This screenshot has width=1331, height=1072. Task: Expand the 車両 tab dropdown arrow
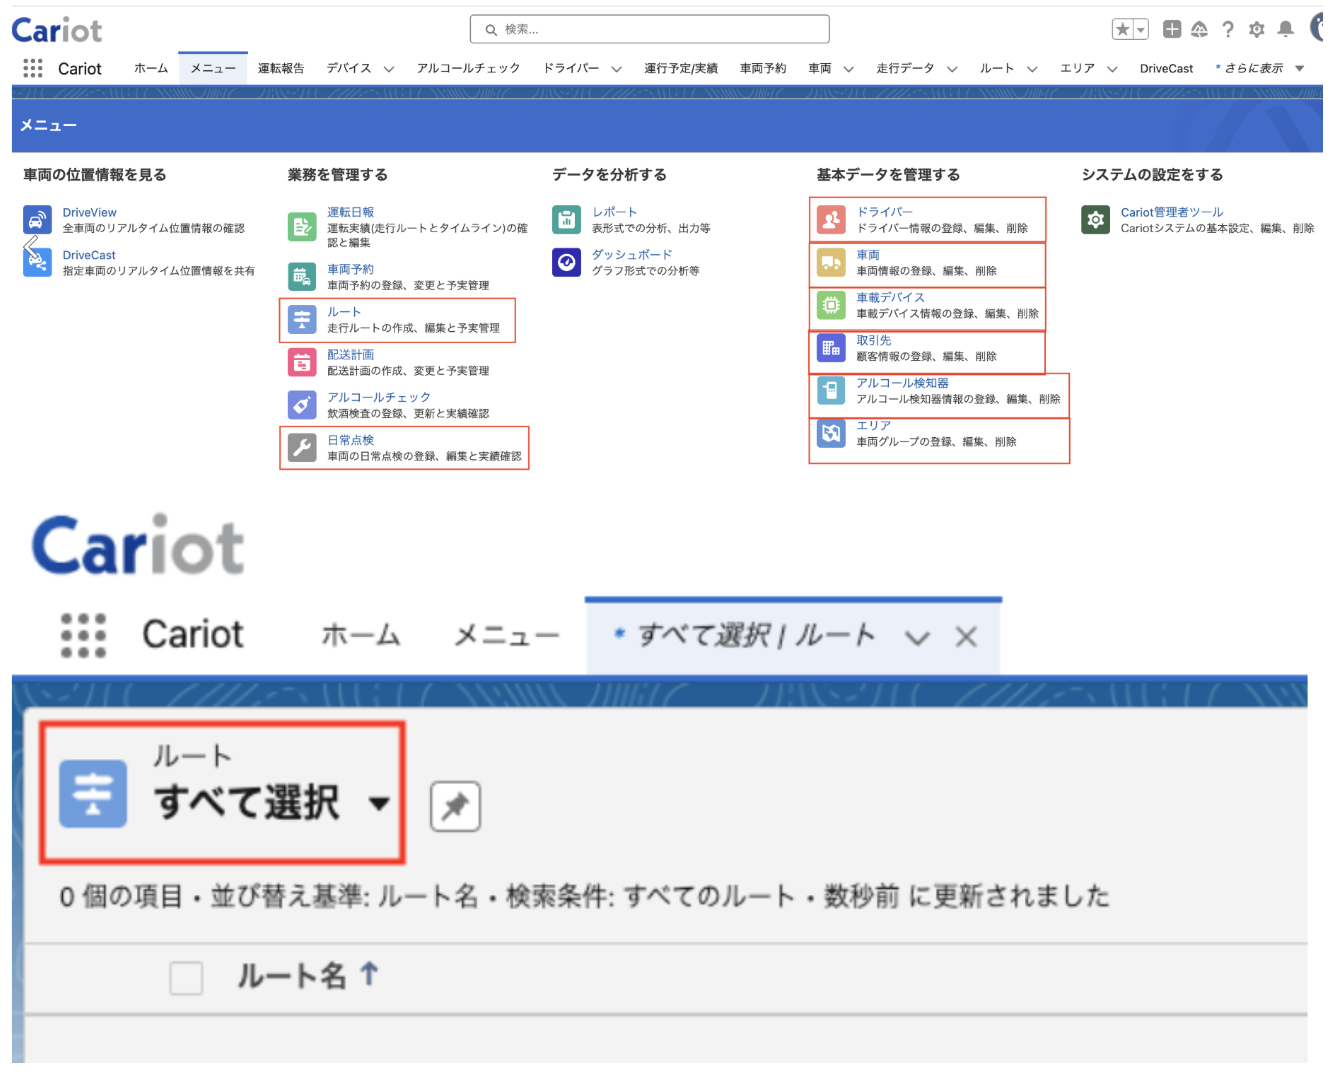tap(849, 69)
